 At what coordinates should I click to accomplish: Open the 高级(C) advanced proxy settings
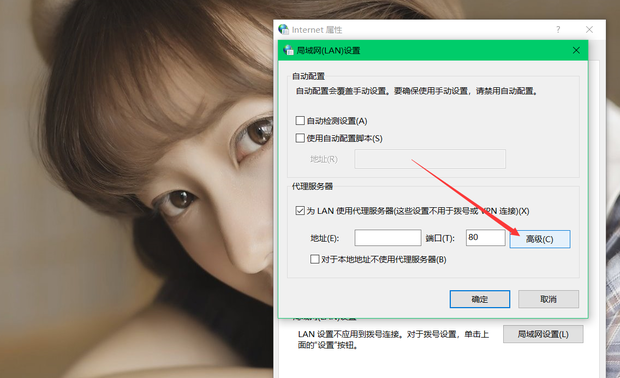tap(540, 239)
